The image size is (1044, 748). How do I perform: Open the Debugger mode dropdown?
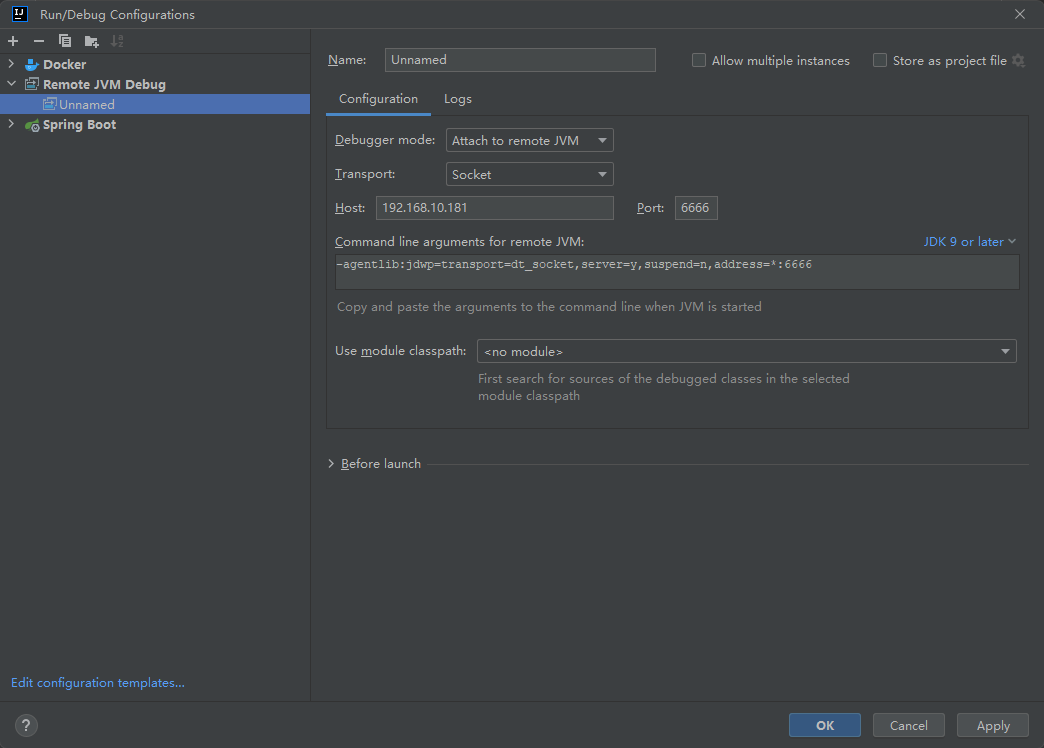(529, 141)
